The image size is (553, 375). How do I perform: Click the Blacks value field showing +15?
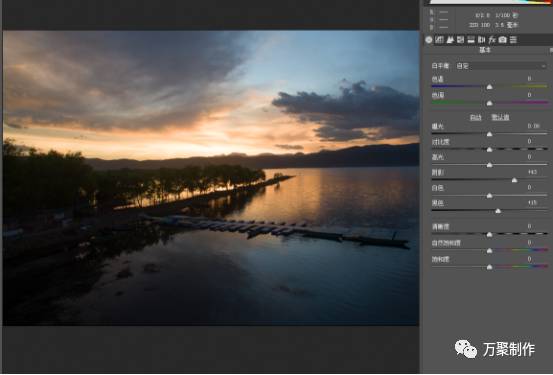532,203
